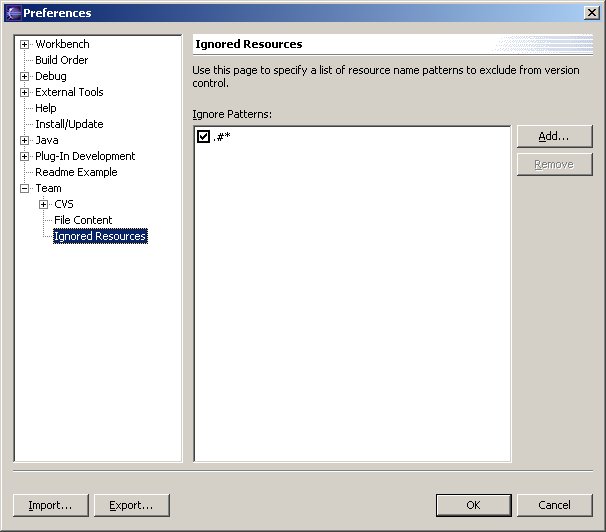The width and height of the screenshot is (606, 532).
Task: Uncheck the .#* ignore pattern checkbox
Action: point(204,136)
